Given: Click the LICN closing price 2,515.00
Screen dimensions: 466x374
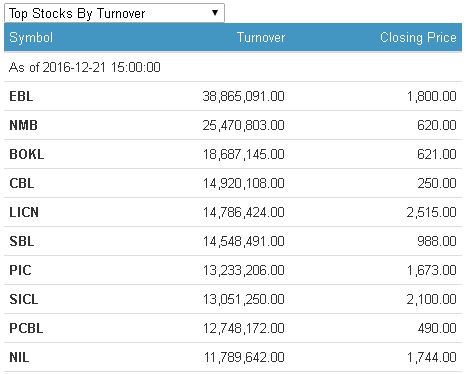Looking at the screenshot, I should [x=431, y=212].
